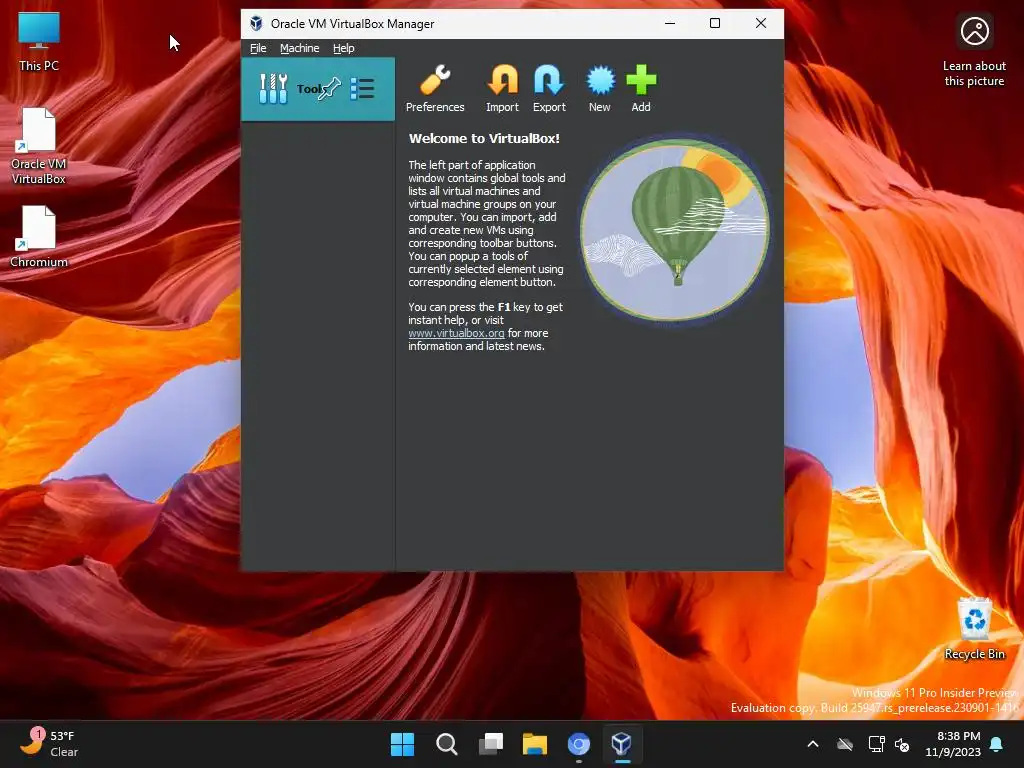Viewport: 1024px width, 768px height.
Task: Select Oracle VM VirtualBox desktop shortcut
Action: pyautogui.click(x=39, y=146)
